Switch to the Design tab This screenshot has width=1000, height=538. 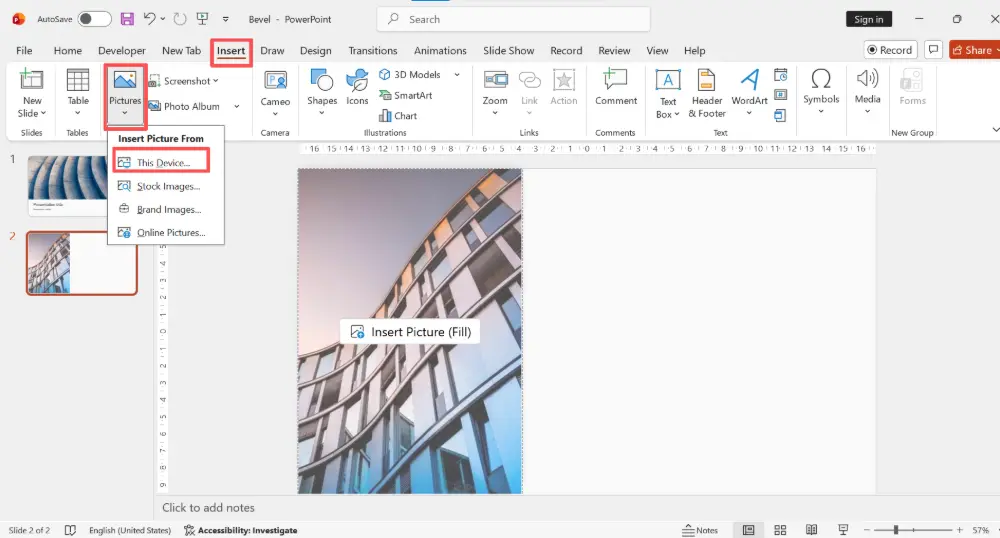[316, 50]
